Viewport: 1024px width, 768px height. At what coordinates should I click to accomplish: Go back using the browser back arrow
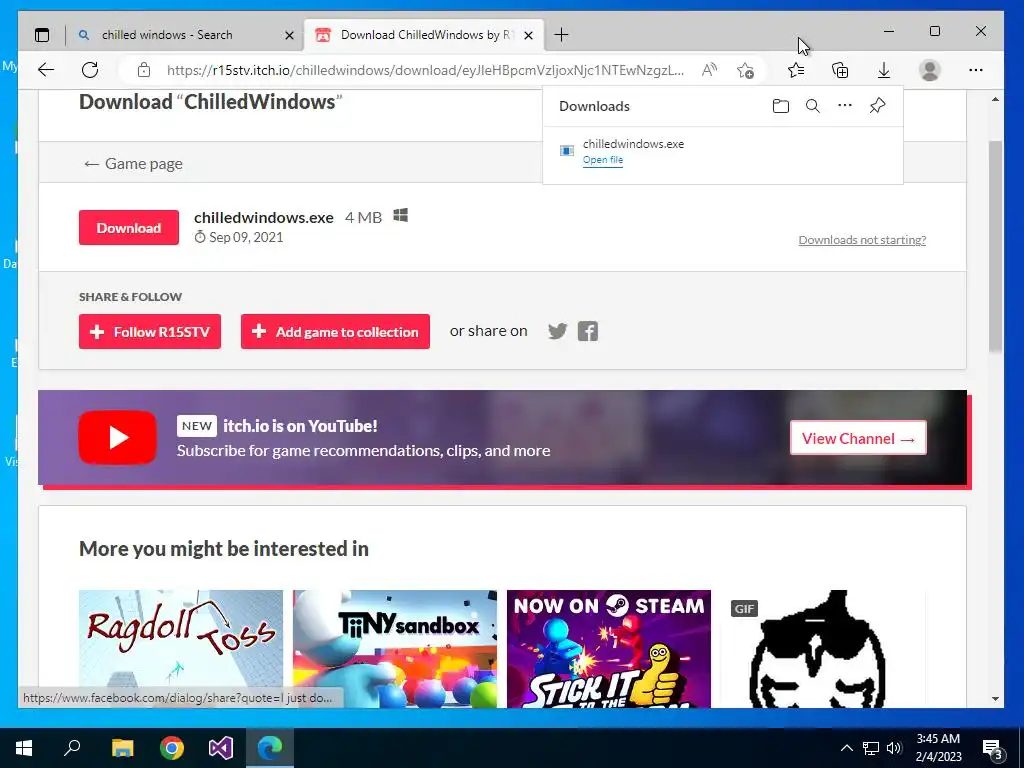coord(46,70)
